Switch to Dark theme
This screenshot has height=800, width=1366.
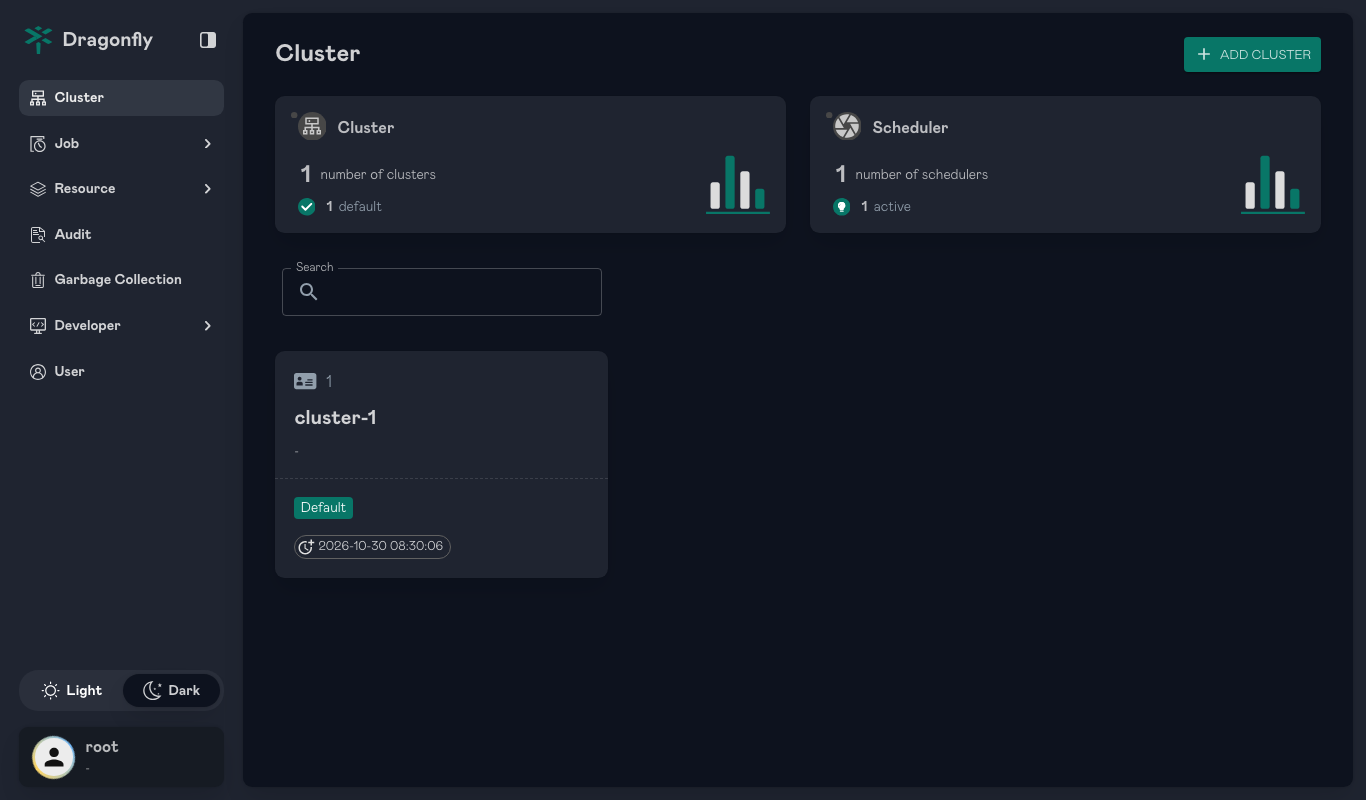click(x=171, y=691)
